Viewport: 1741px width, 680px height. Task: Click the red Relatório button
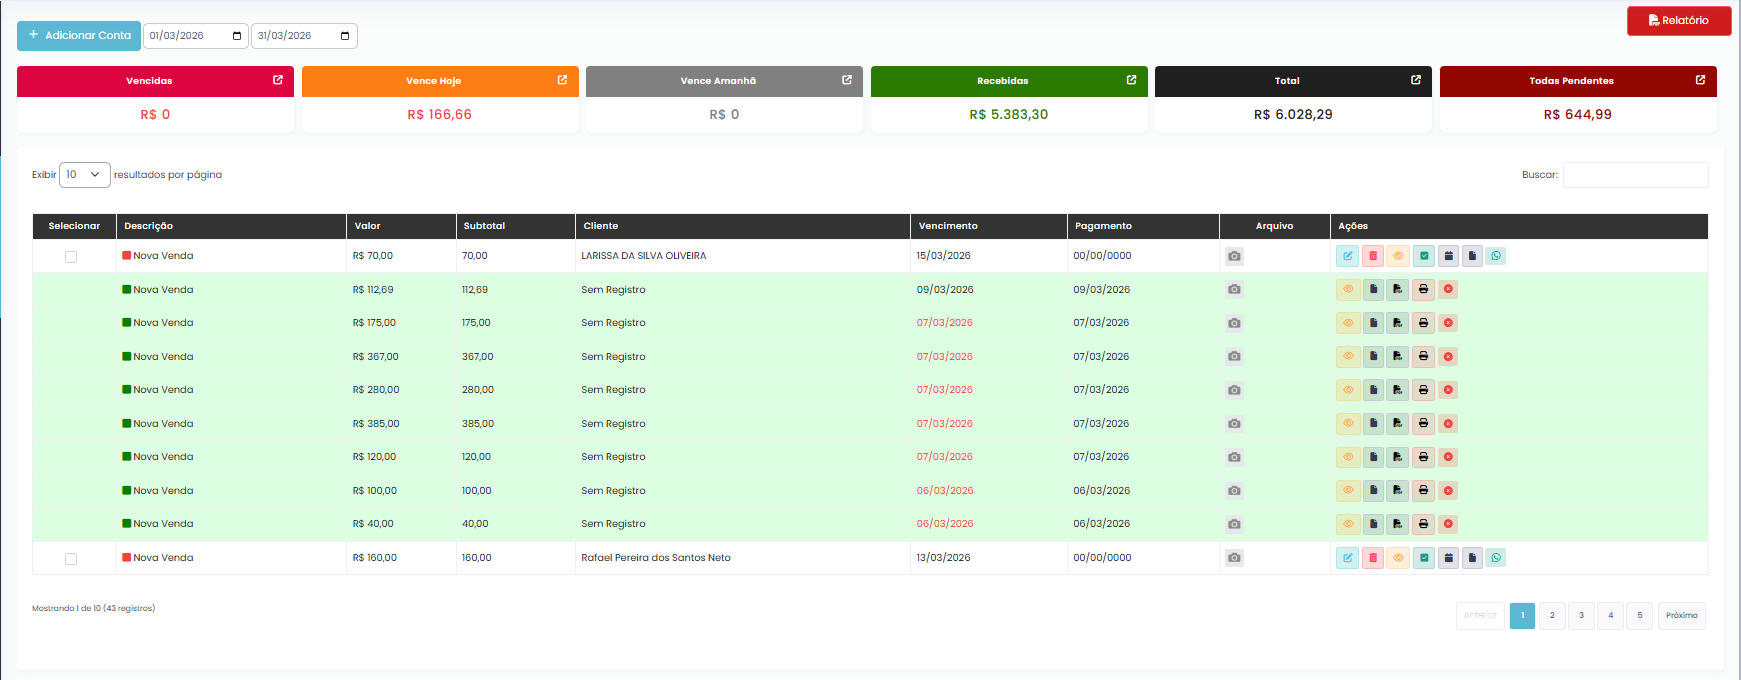[x=1678, y=20]
